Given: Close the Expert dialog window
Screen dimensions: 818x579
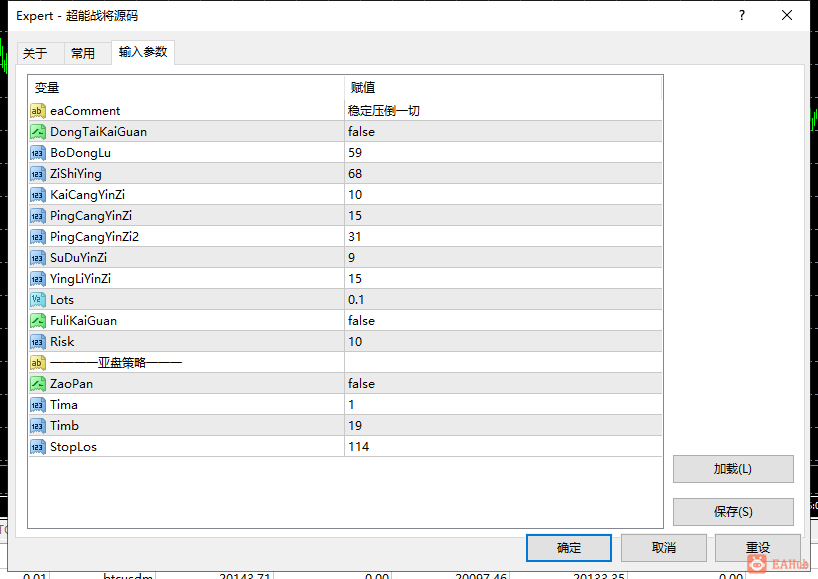Looking at the screenshot, I should (x=787, y=16).
